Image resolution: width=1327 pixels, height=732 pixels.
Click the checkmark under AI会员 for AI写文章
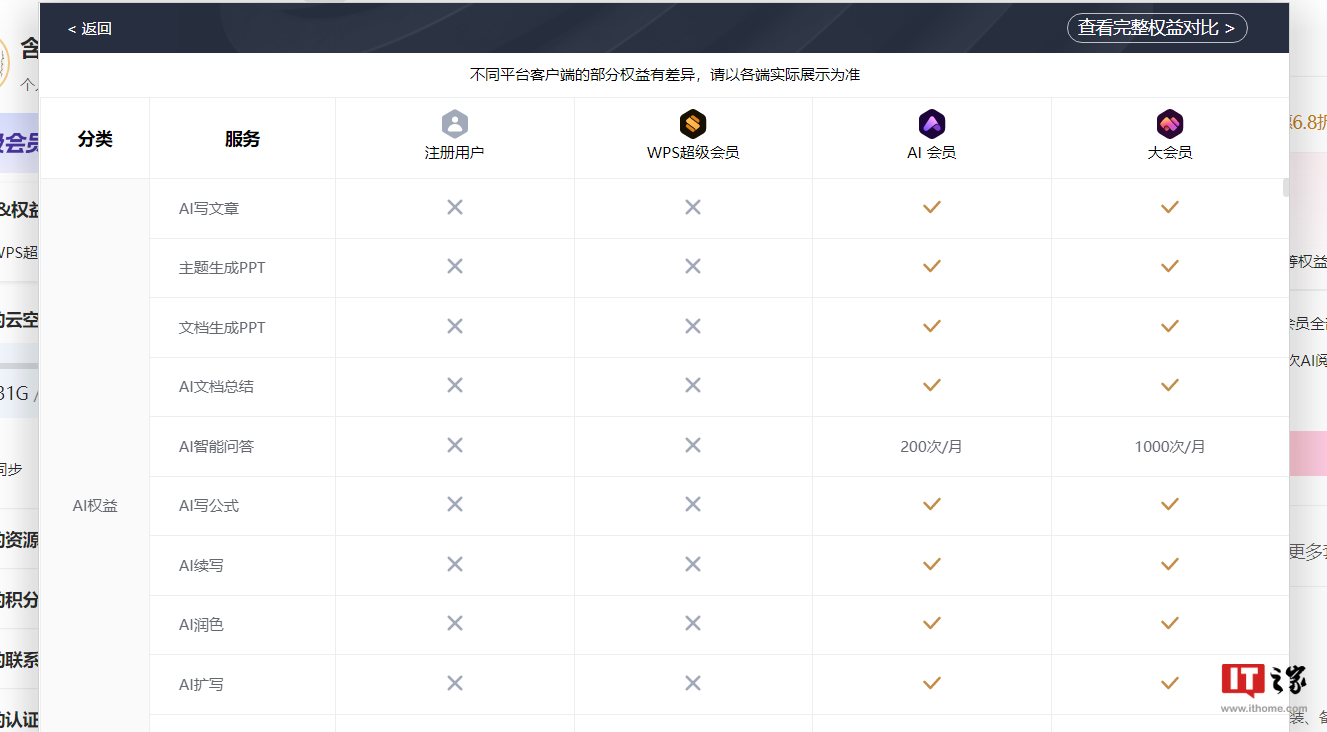931,207
